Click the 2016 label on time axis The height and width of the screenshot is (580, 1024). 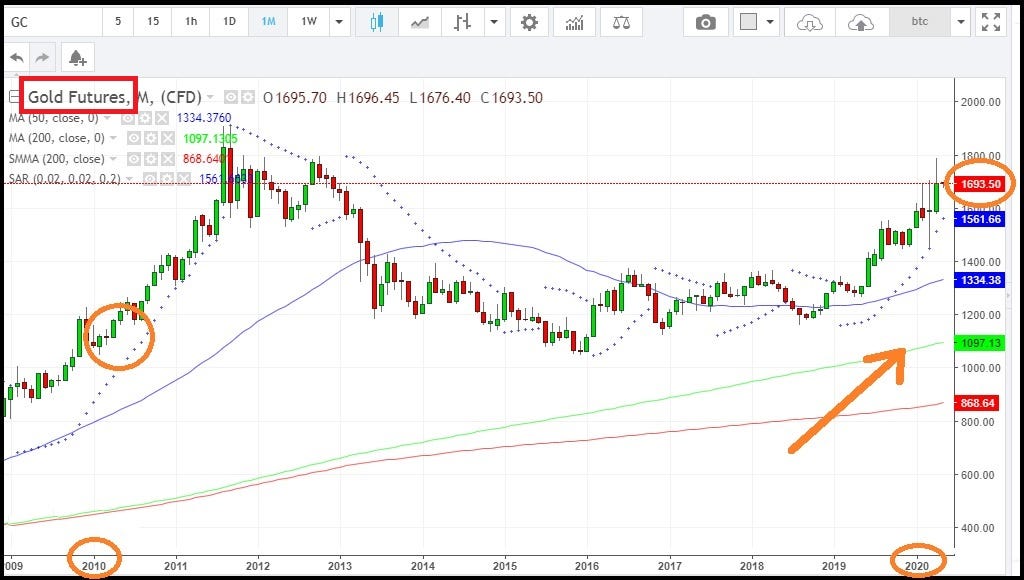coord(587,566)
